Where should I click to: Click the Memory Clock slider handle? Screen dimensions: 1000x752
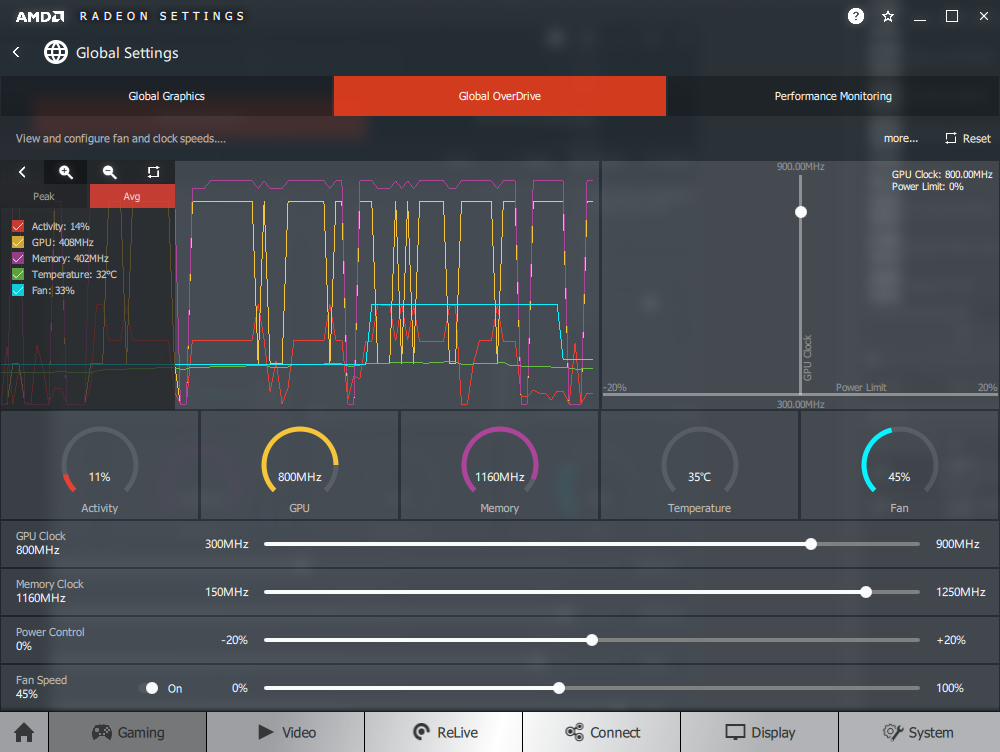pos(866,592)
